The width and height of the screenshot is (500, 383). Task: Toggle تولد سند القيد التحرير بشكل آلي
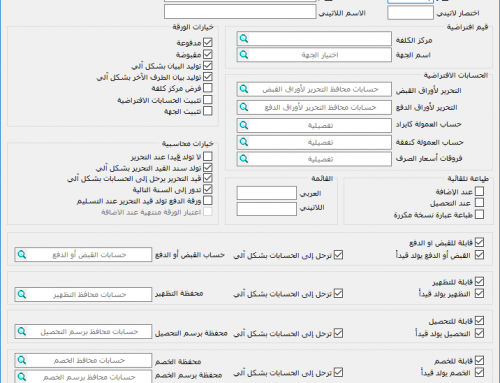tap(208, 167)
